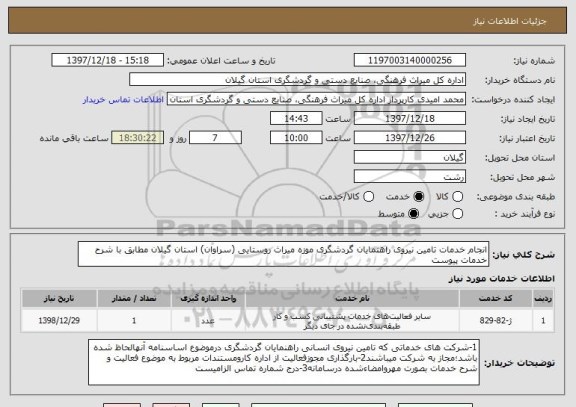The image size is (576, 407).
Task: Click the creation time field 14:43
Action: [x=296, y=119]
